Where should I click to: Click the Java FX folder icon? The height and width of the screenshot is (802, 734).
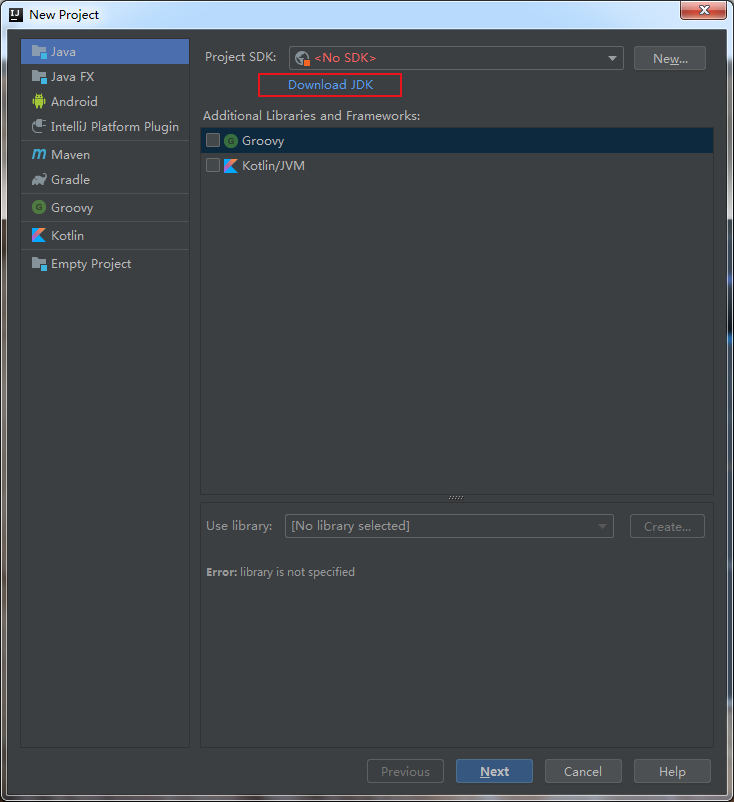pyautogui.click(x=39, y=77)
